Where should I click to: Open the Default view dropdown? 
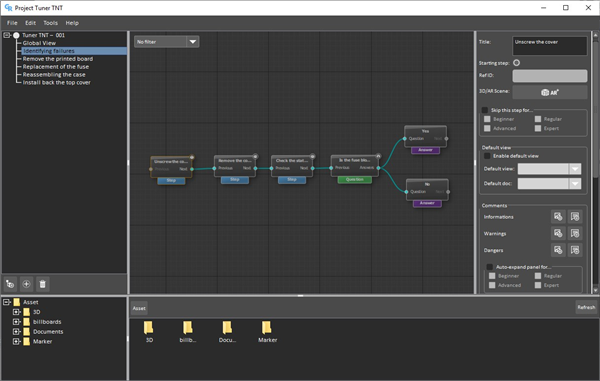coord(549,169)
